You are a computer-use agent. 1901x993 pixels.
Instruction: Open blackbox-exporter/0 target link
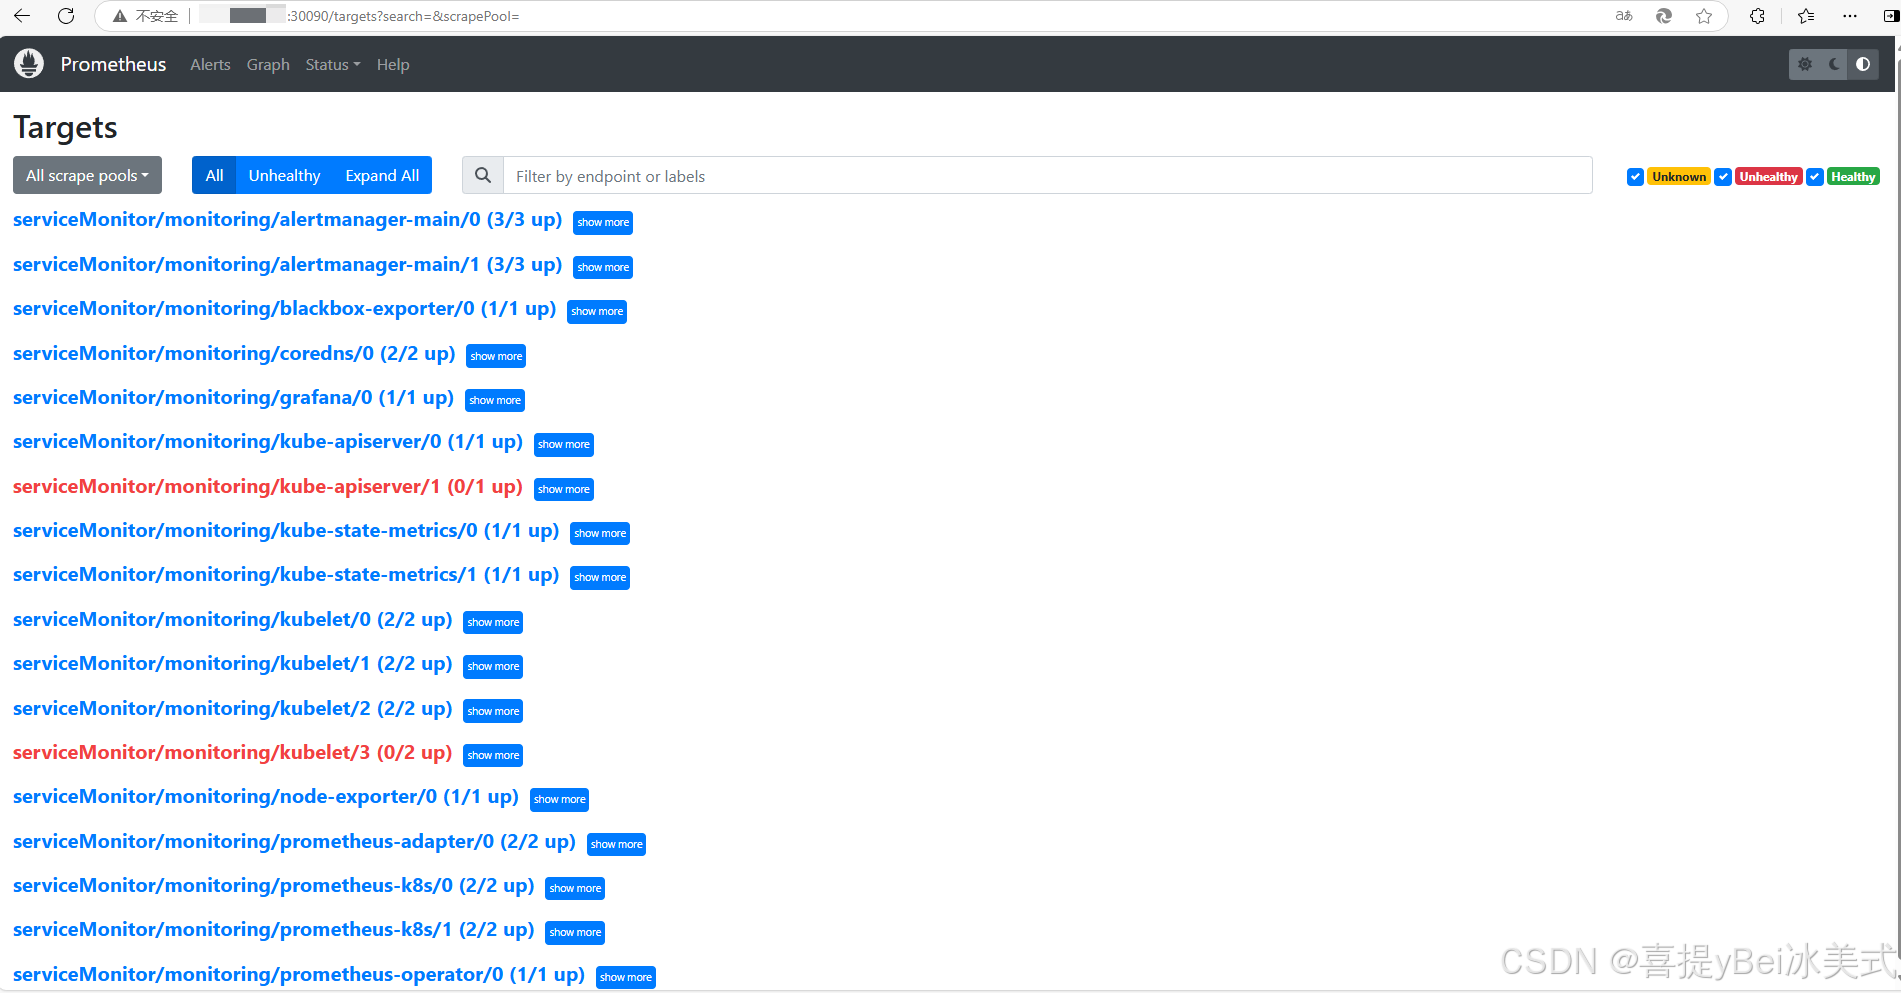pos(284,309)
